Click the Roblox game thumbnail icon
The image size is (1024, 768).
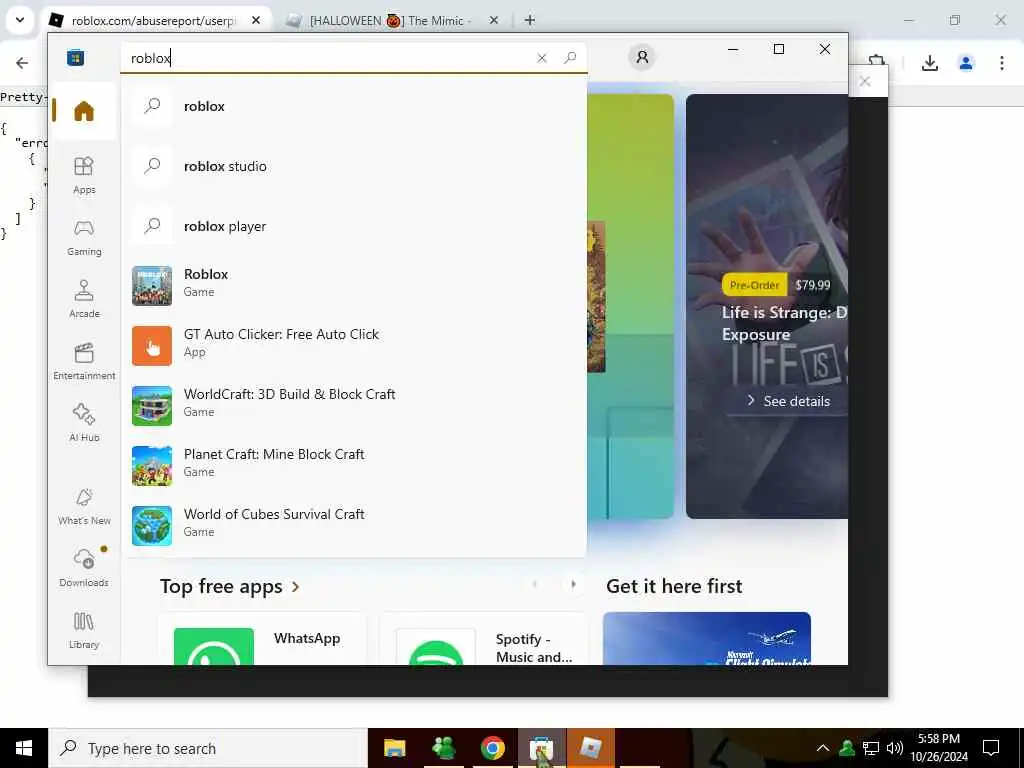[x=152, y=285]
